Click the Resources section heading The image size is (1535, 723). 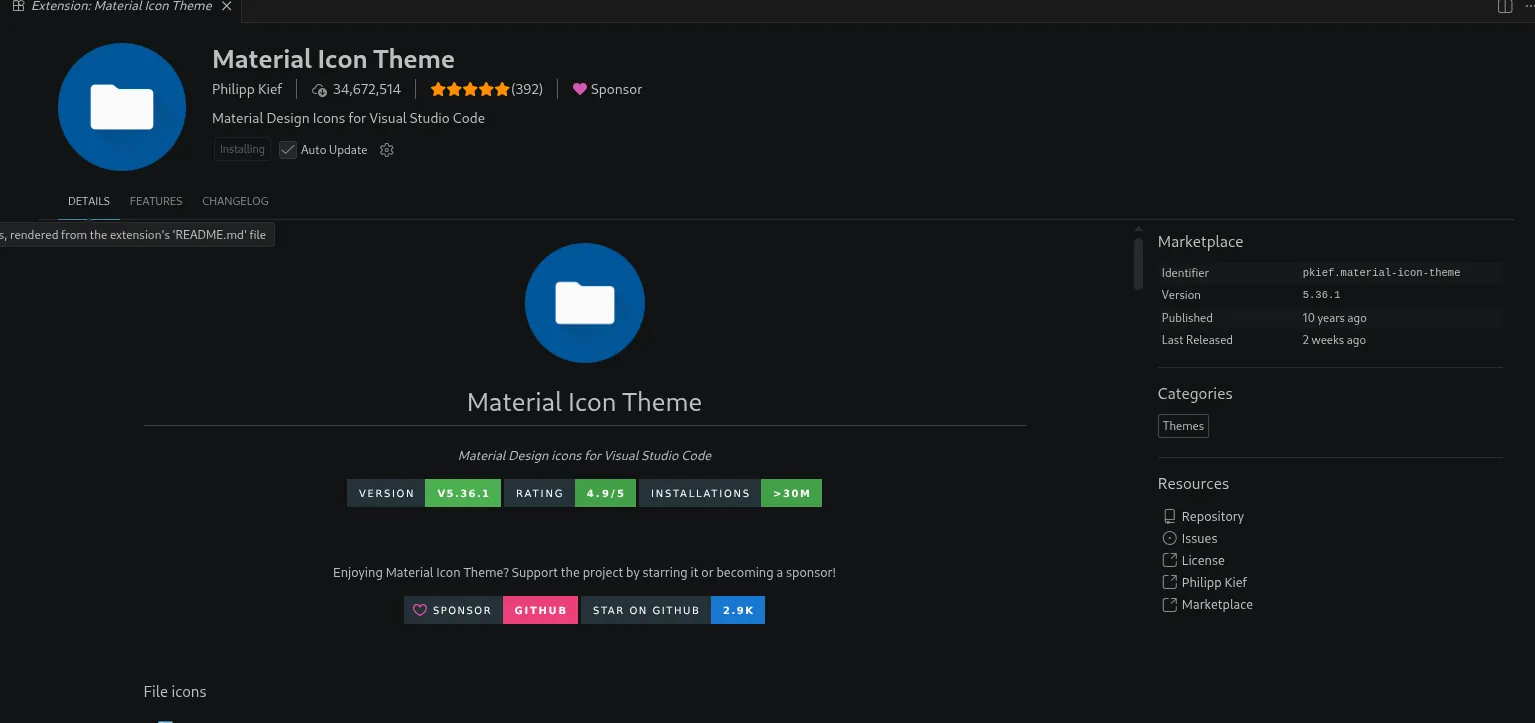click(x=1193, y=484)
